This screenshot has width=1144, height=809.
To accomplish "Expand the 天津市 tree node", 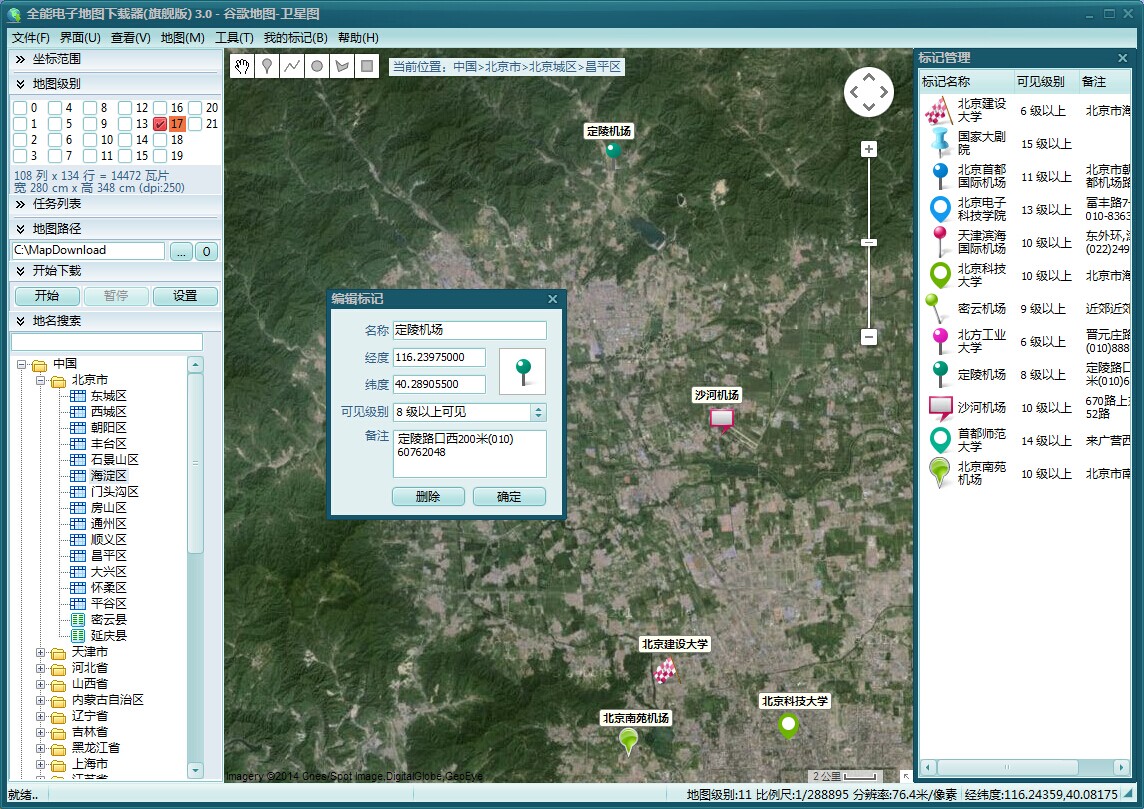I will 41,652.
